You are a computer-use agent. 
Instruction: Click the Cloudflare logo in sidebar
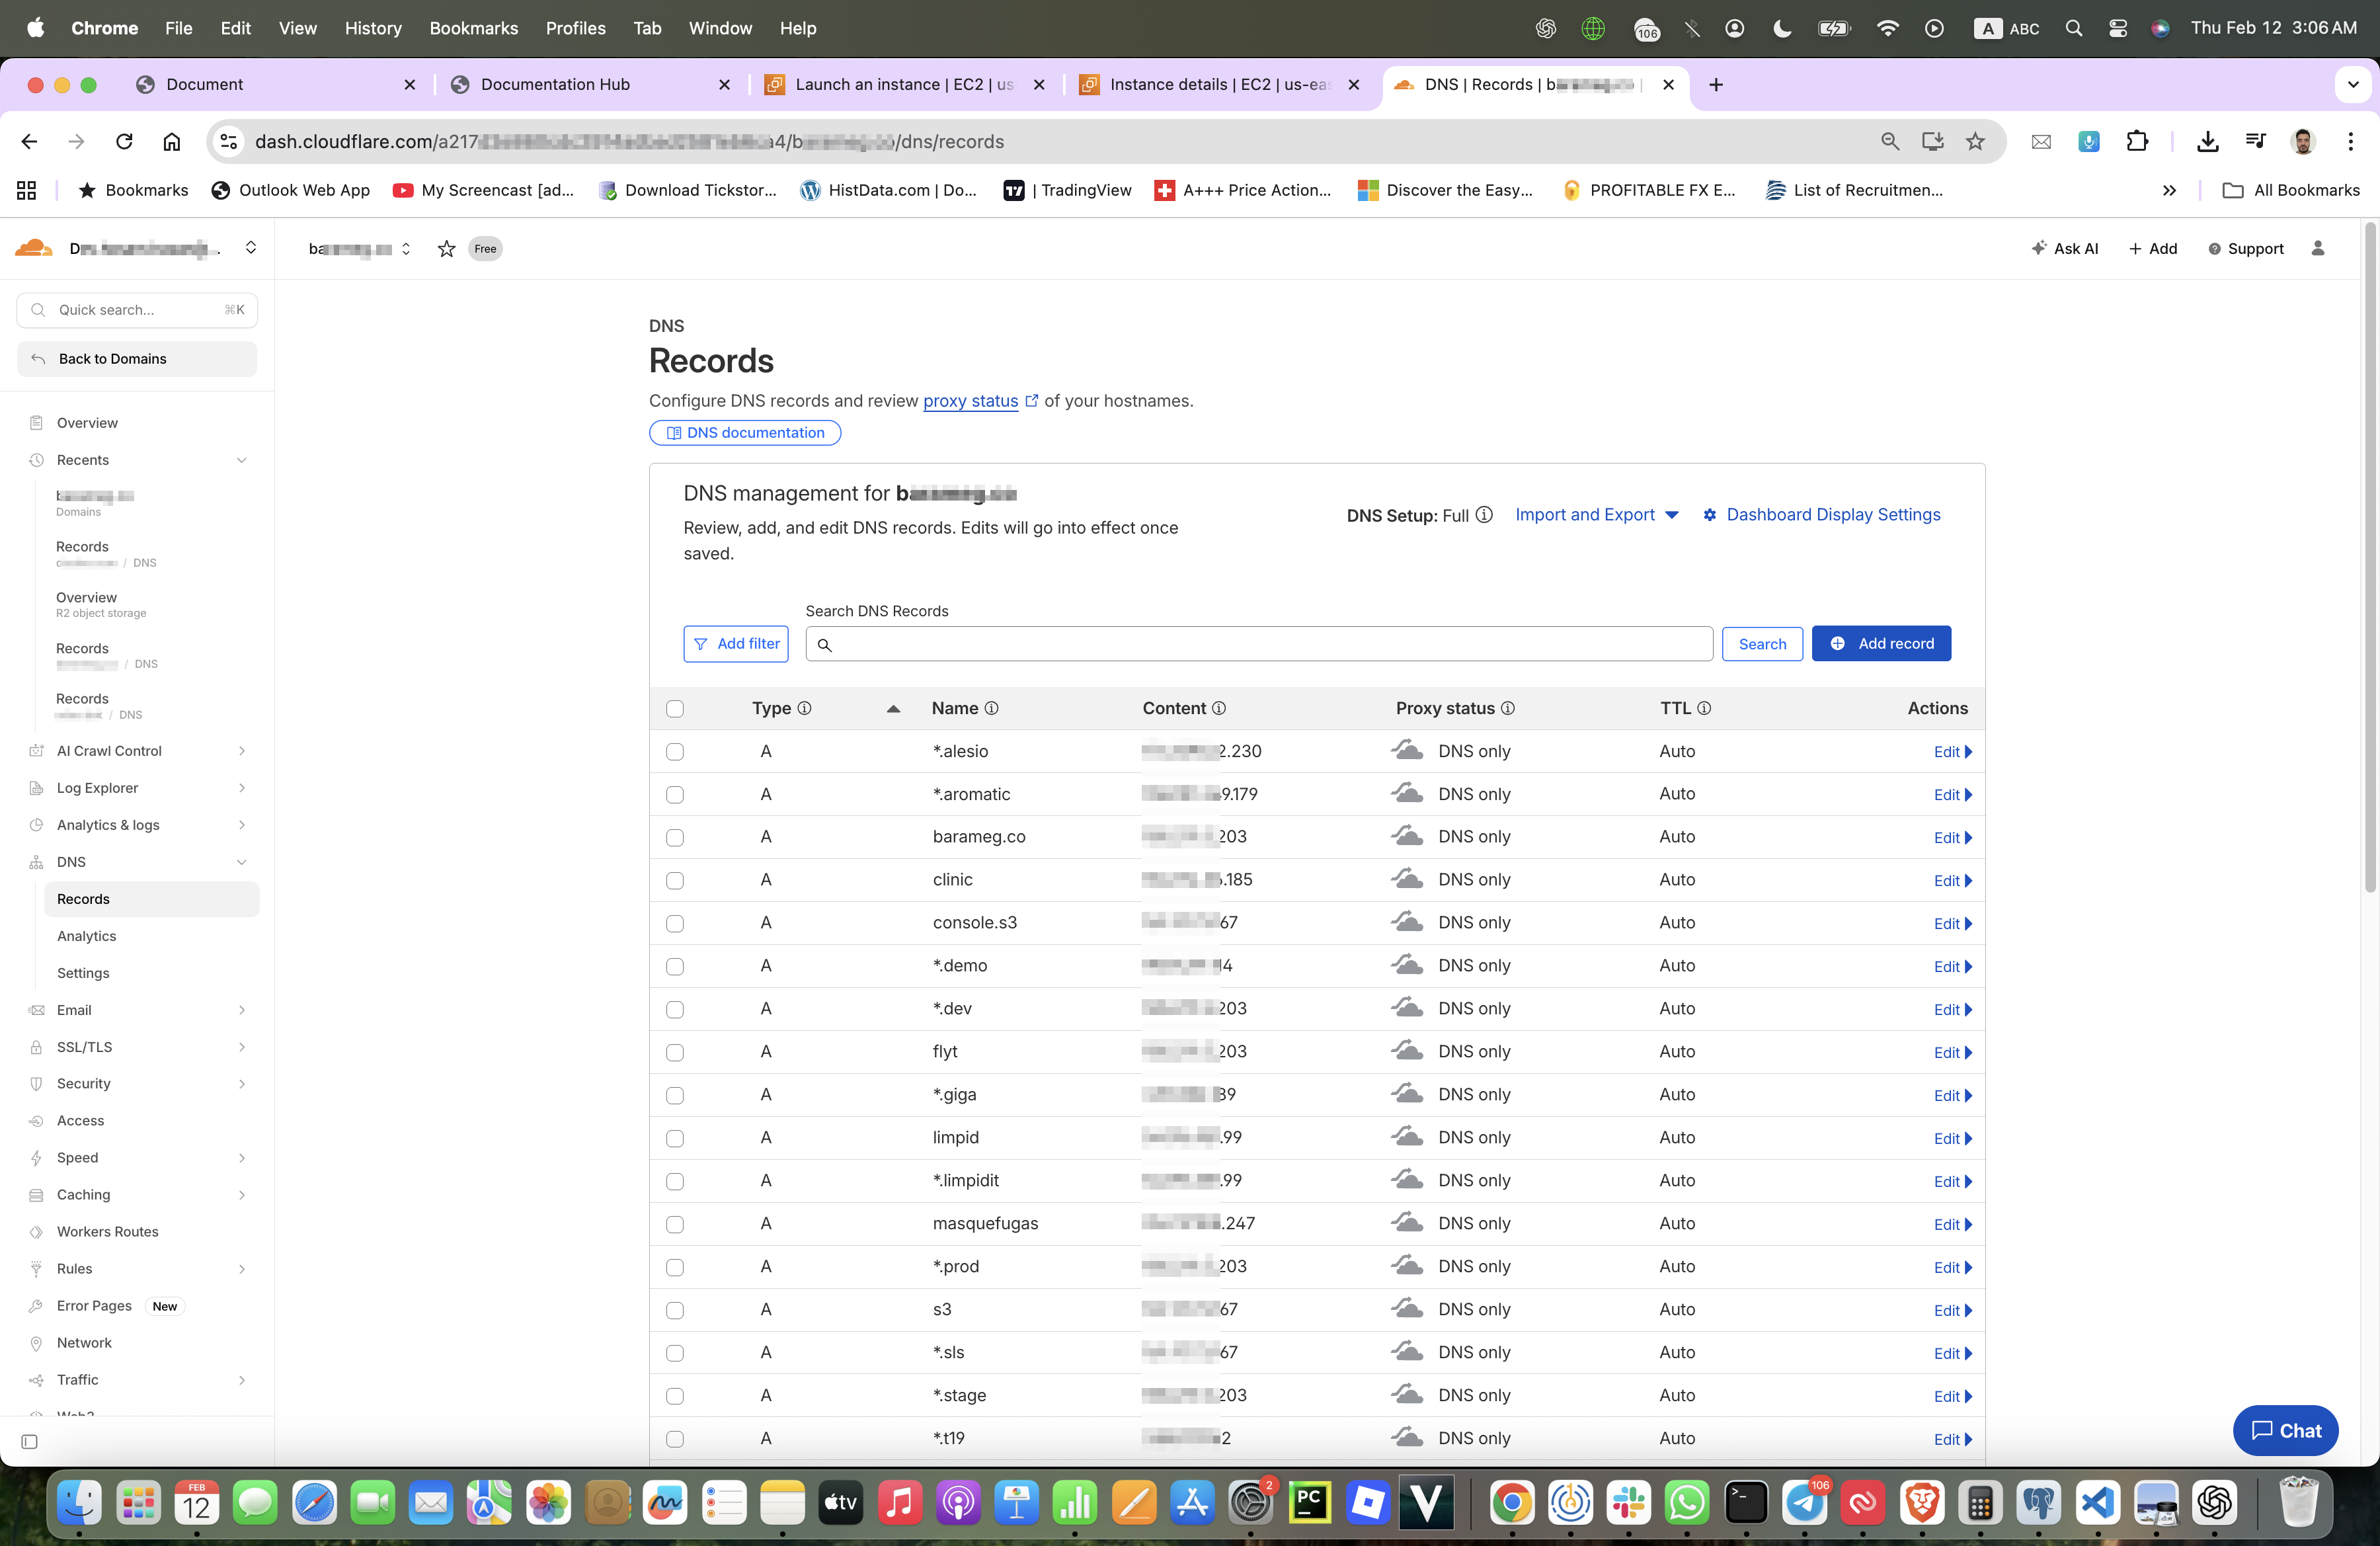point(34,248)
